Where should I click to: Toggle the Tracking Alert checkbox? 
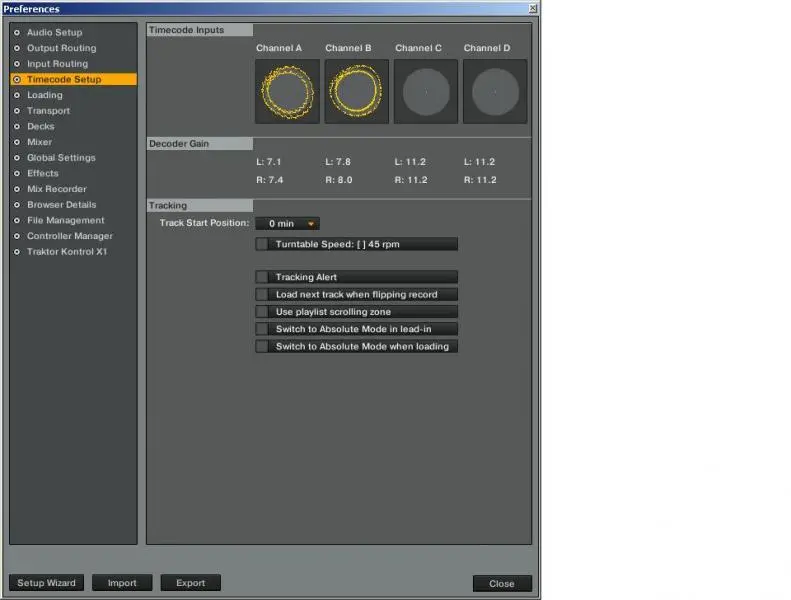263,277
